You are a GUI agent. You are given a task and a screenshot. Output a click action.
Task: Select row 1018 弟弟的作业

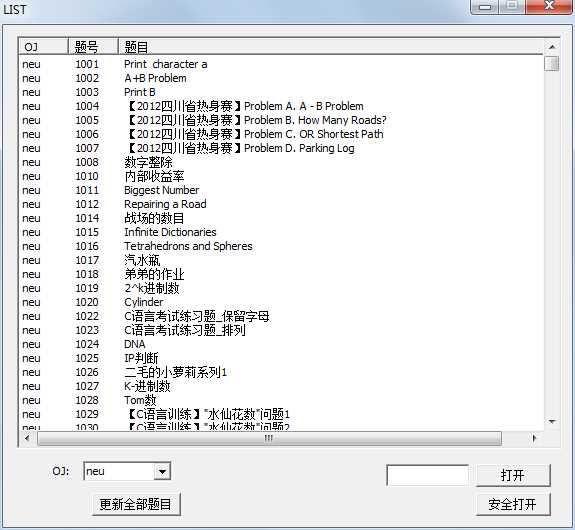click(281, 274)
